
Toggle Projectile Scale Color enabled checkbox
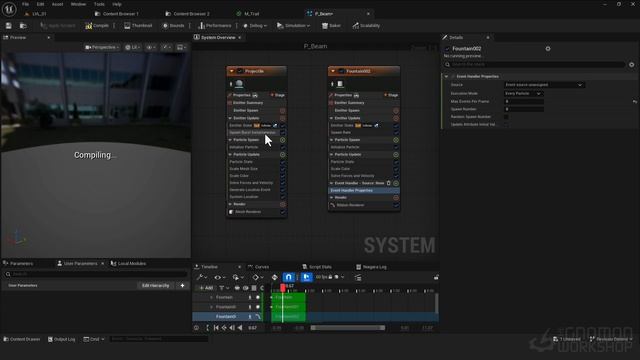282,176
